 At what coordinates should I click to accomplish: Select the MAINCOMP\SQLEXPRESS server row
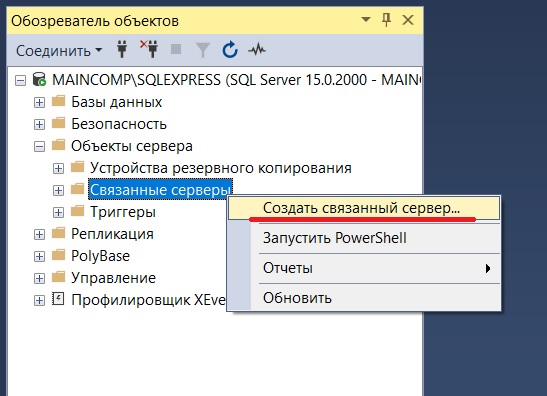pos(236,80)
